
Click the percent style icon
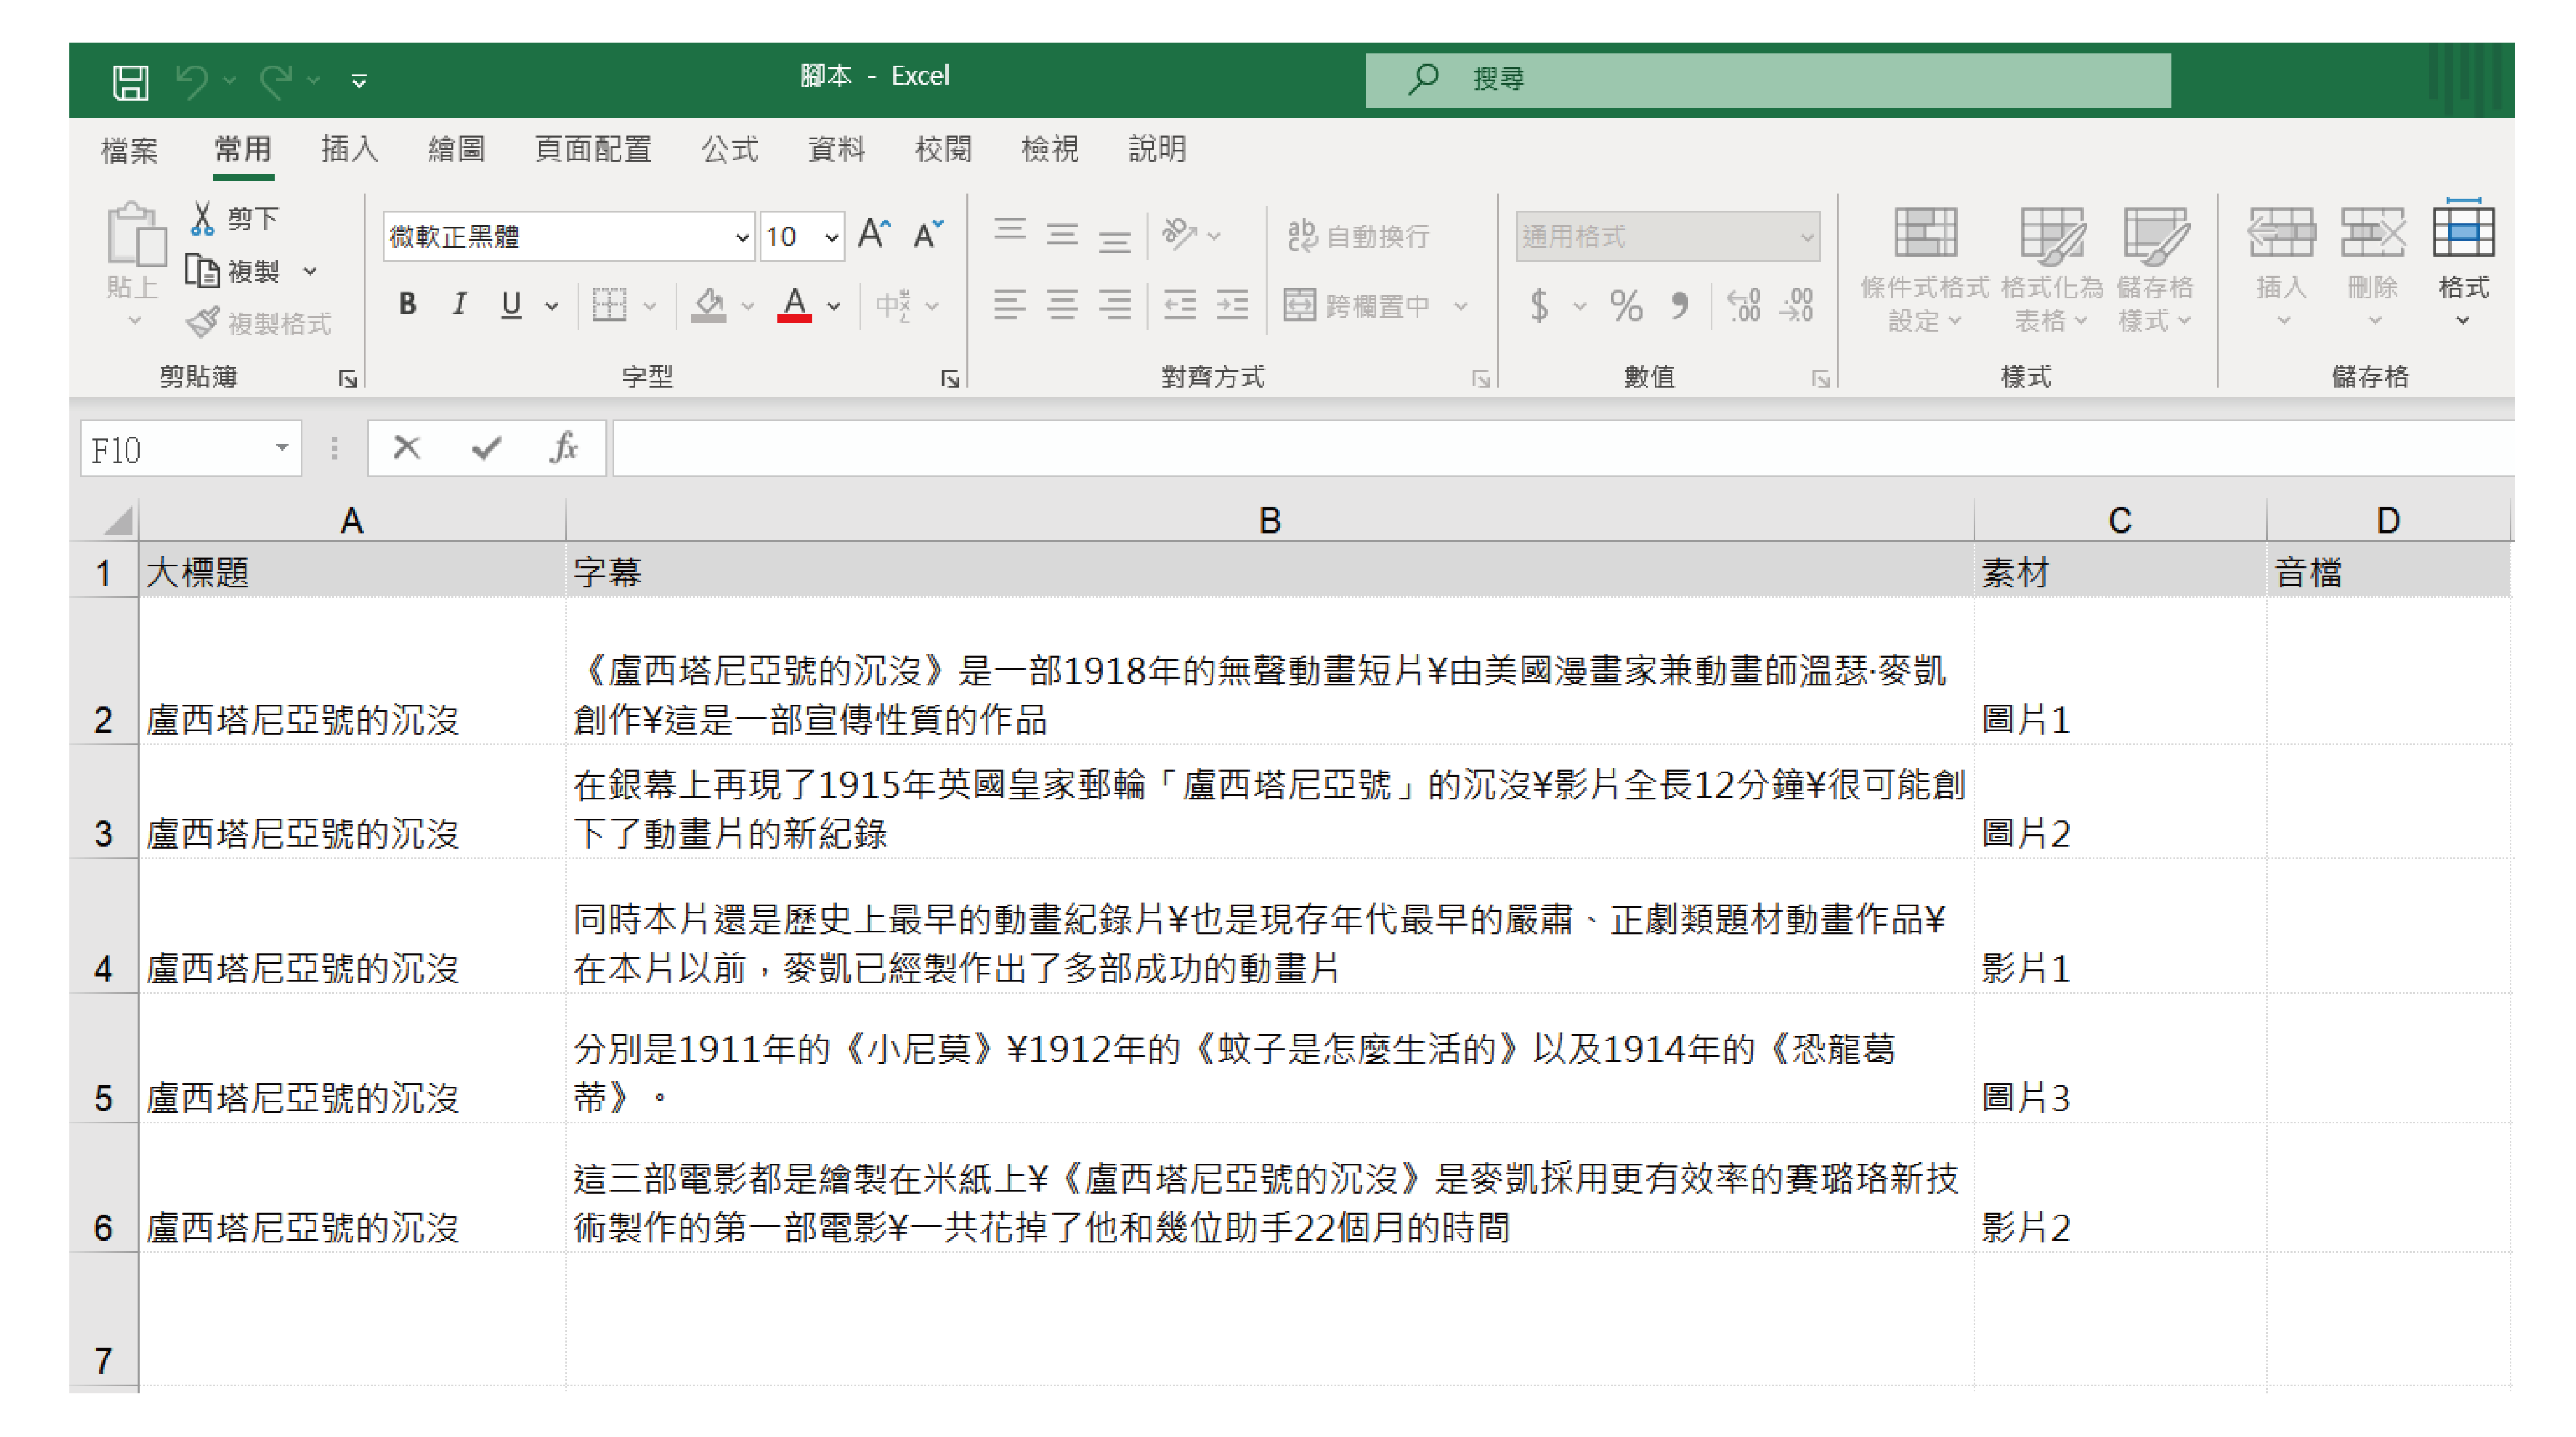click(1626, 305)
